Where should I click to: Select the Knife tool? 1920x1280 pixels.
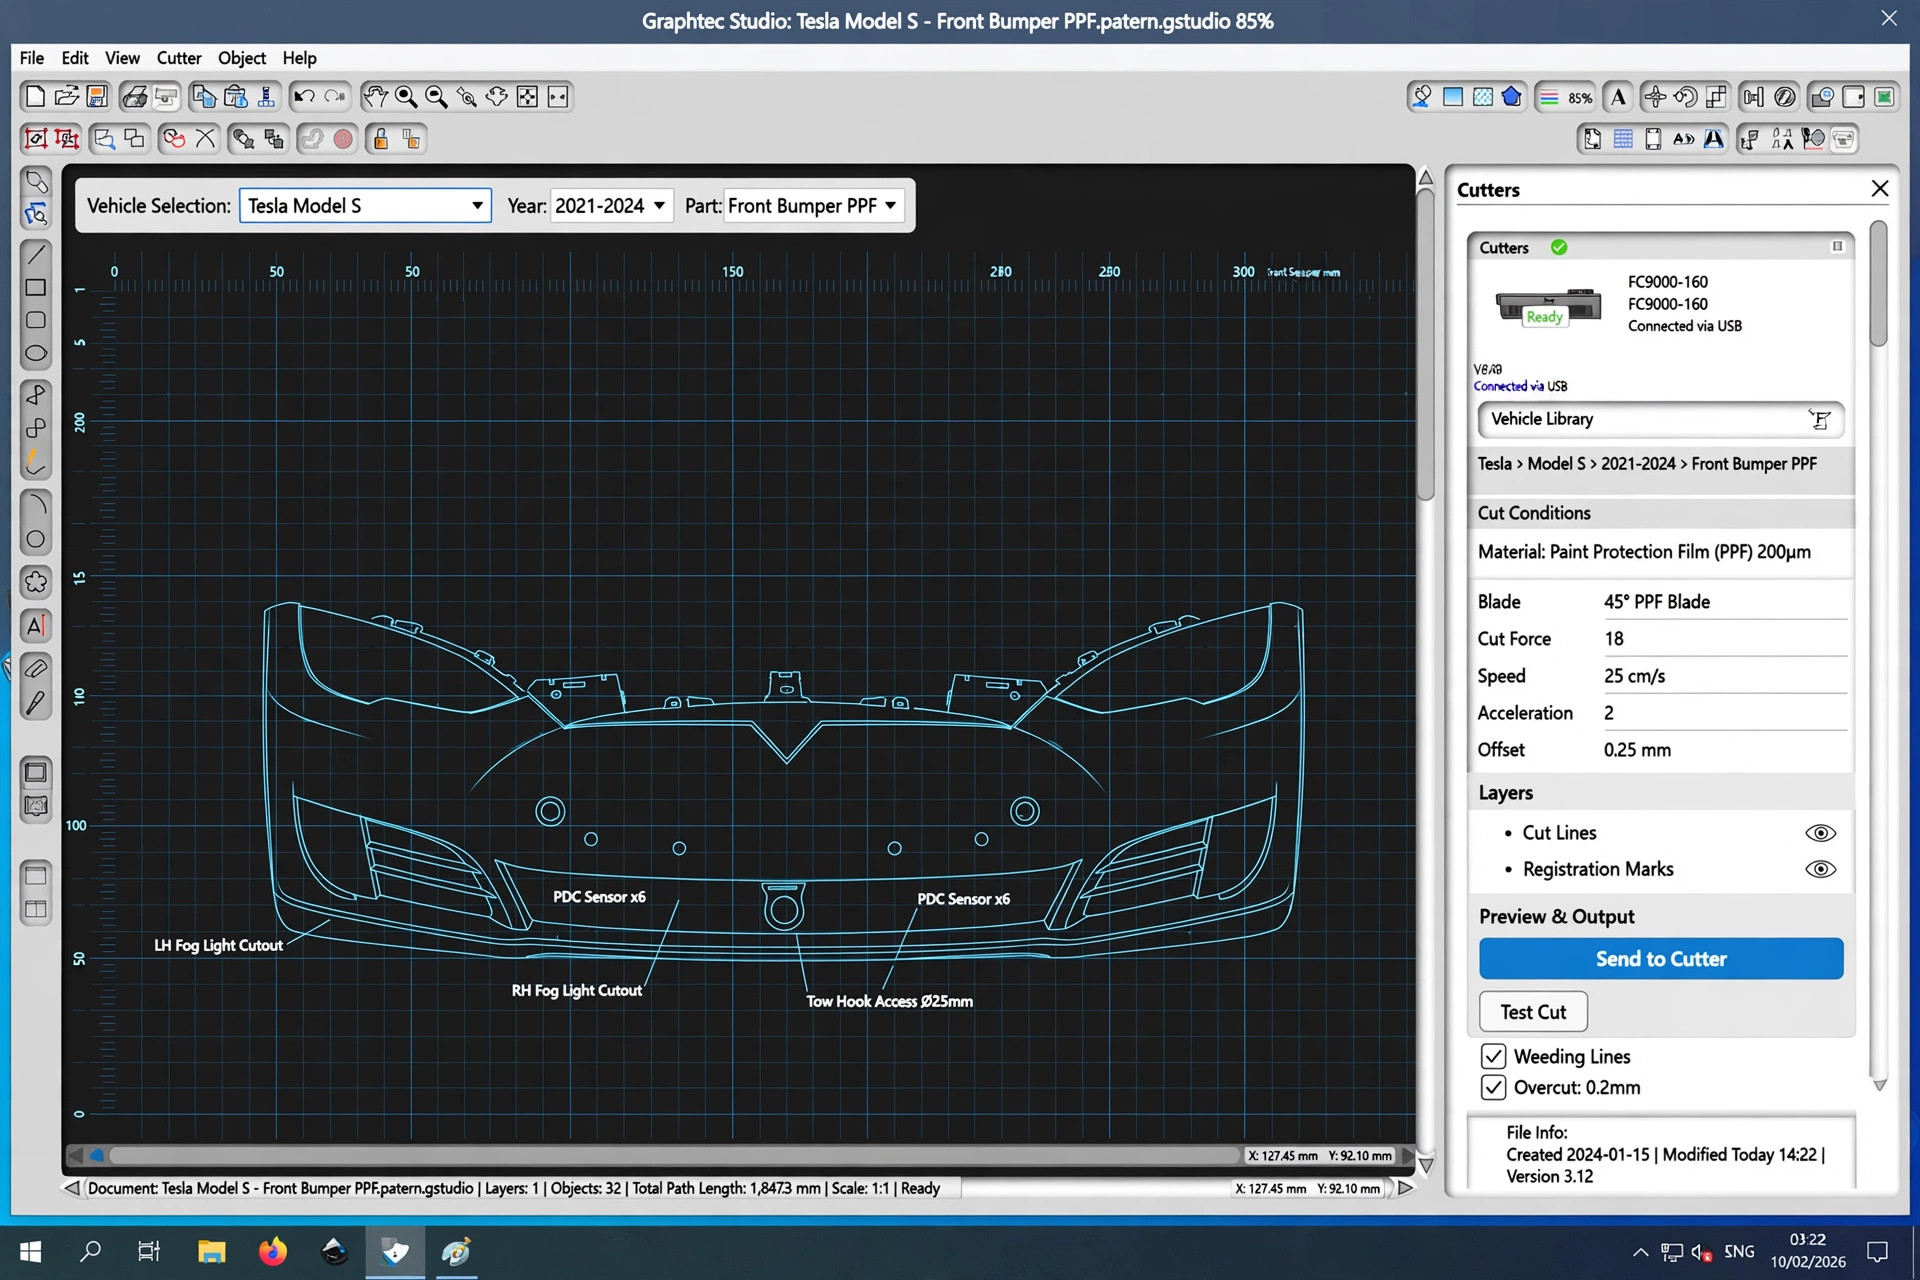click(x=36, y=704)
